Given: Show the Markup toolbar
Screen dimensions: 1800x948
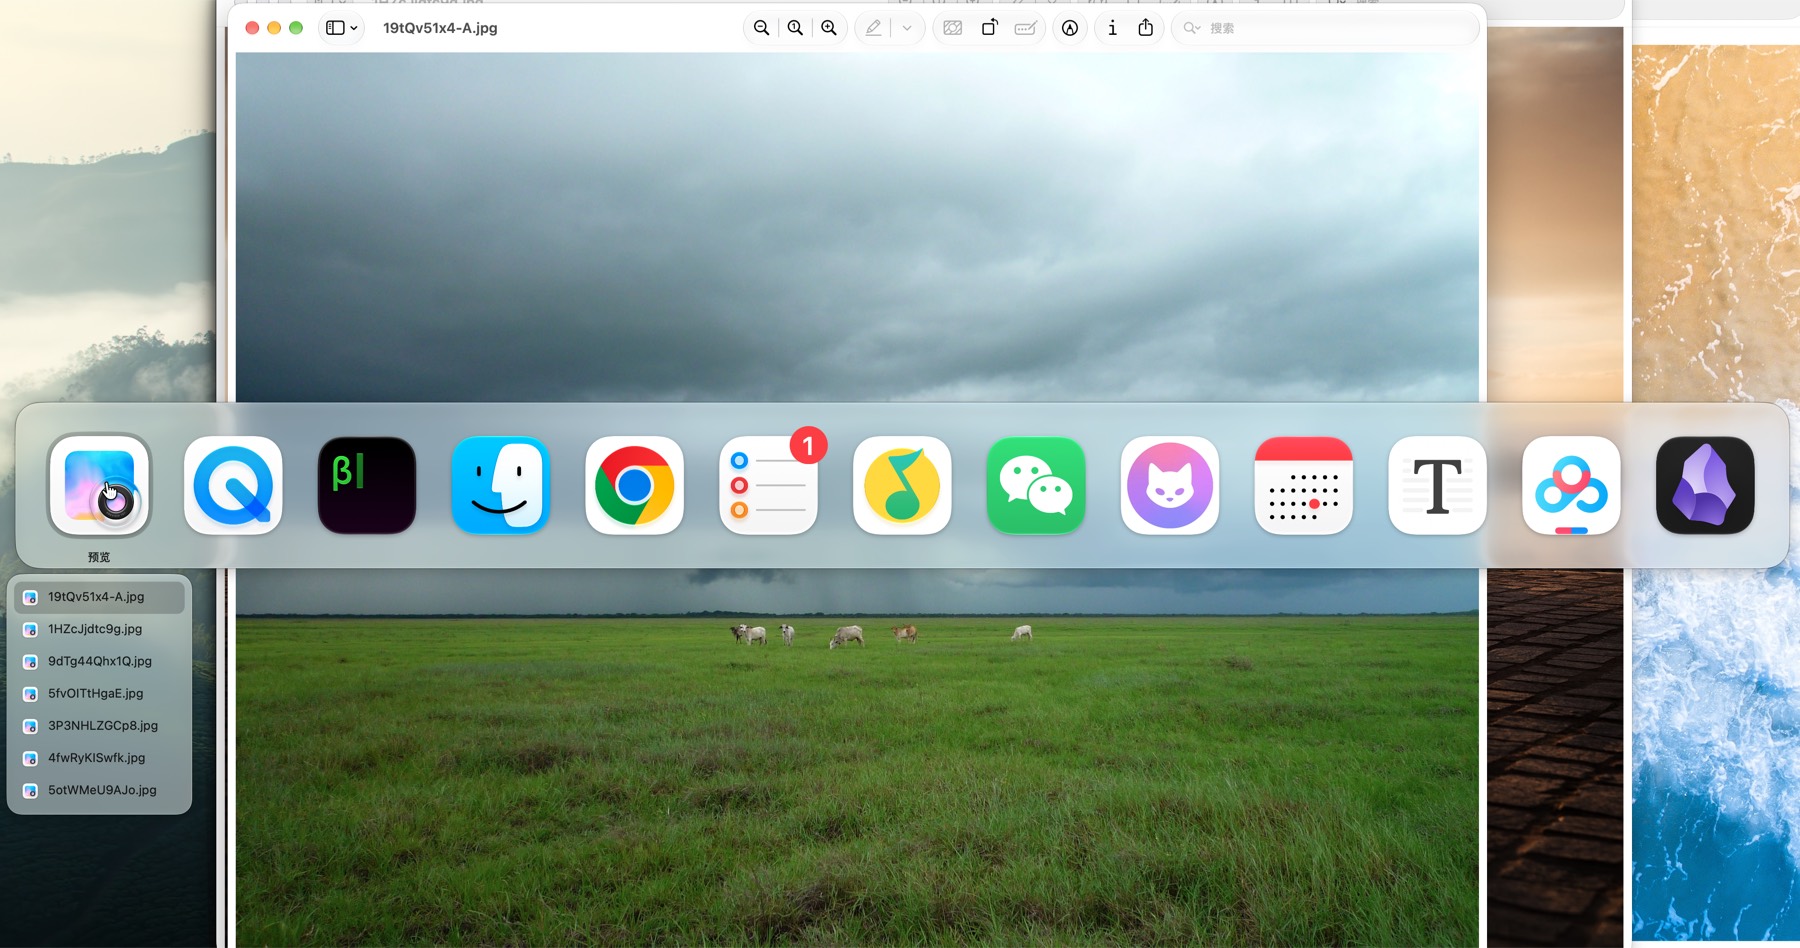Looking at the screenshot, I should click(1070, 28).
